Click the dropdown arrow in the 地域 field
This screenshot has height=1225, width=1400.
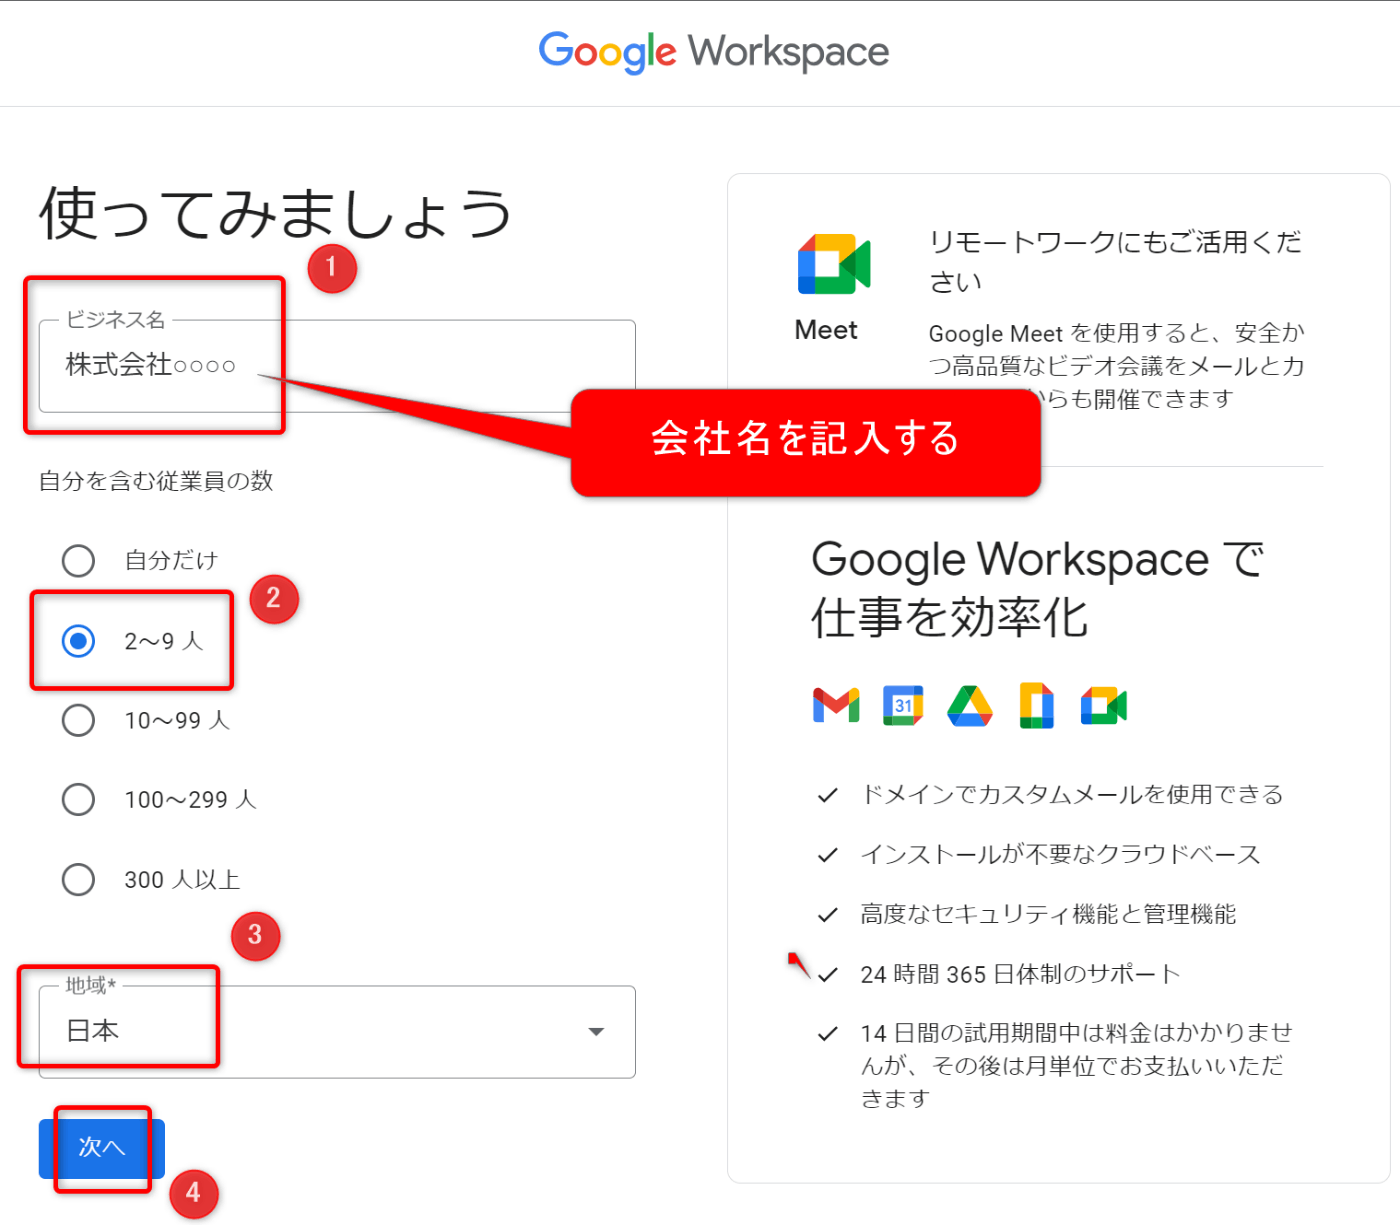click(597, 1032)
